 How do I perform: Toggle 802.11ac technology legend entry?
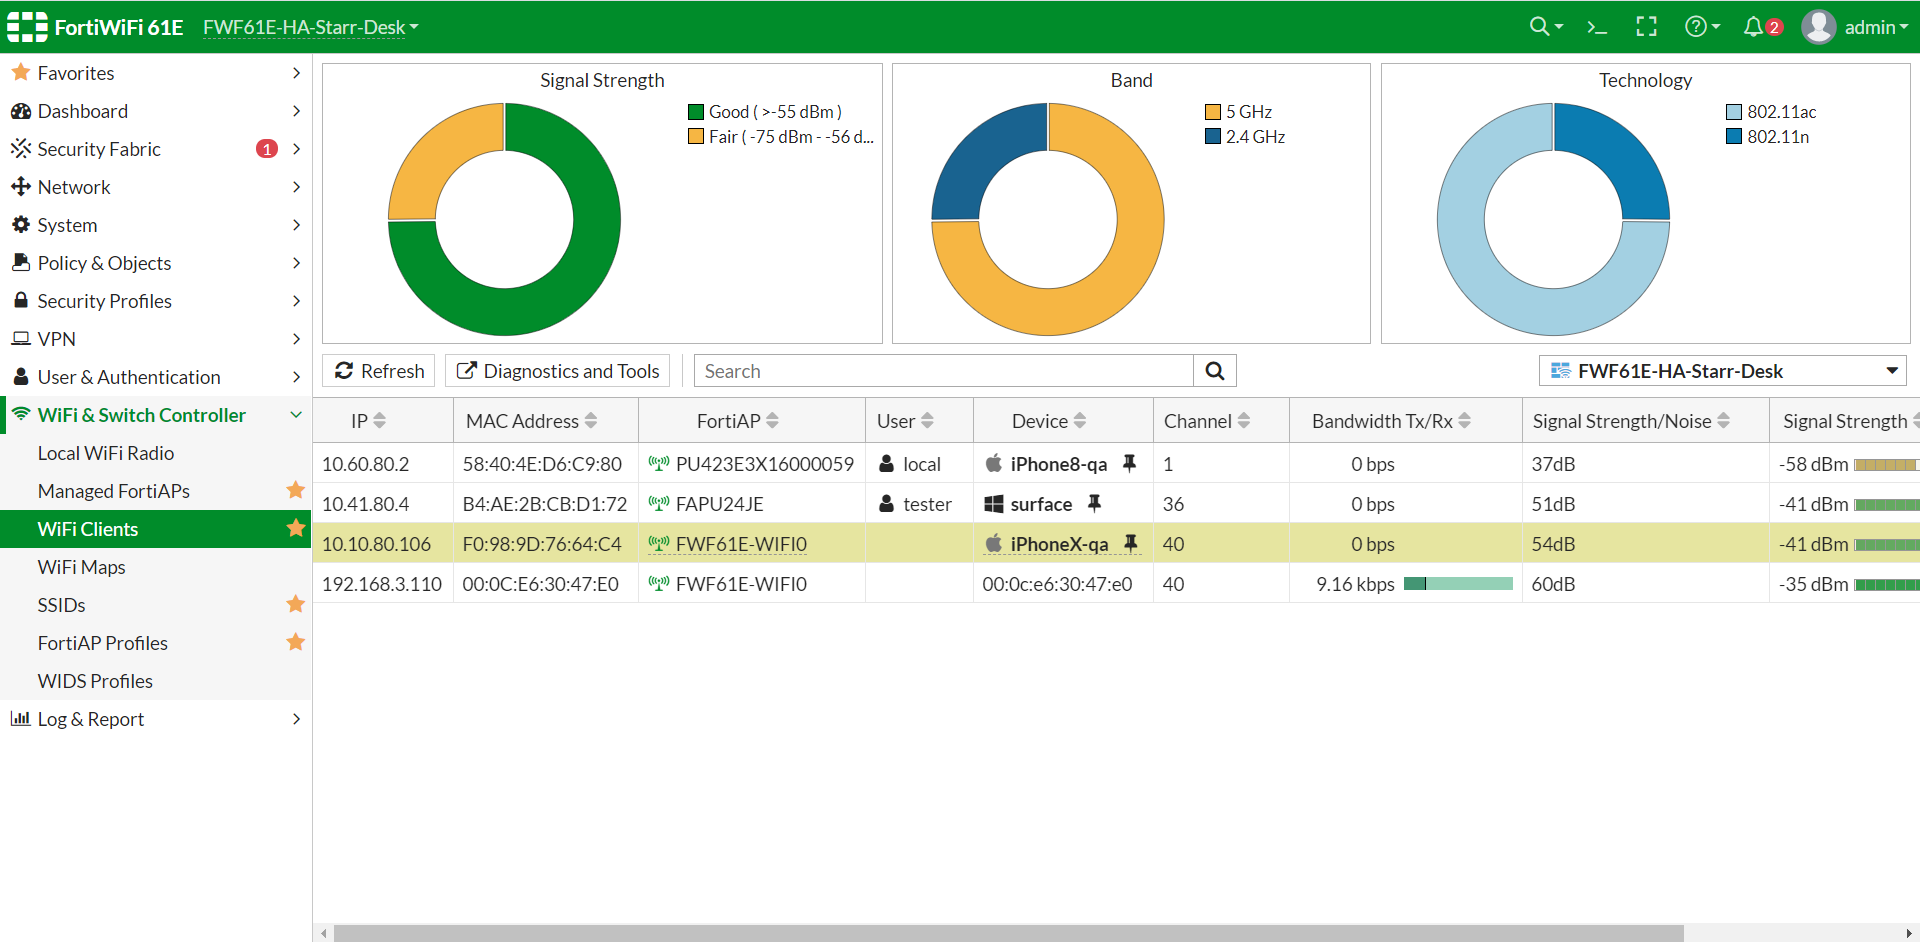click(x=1771, y=112)
